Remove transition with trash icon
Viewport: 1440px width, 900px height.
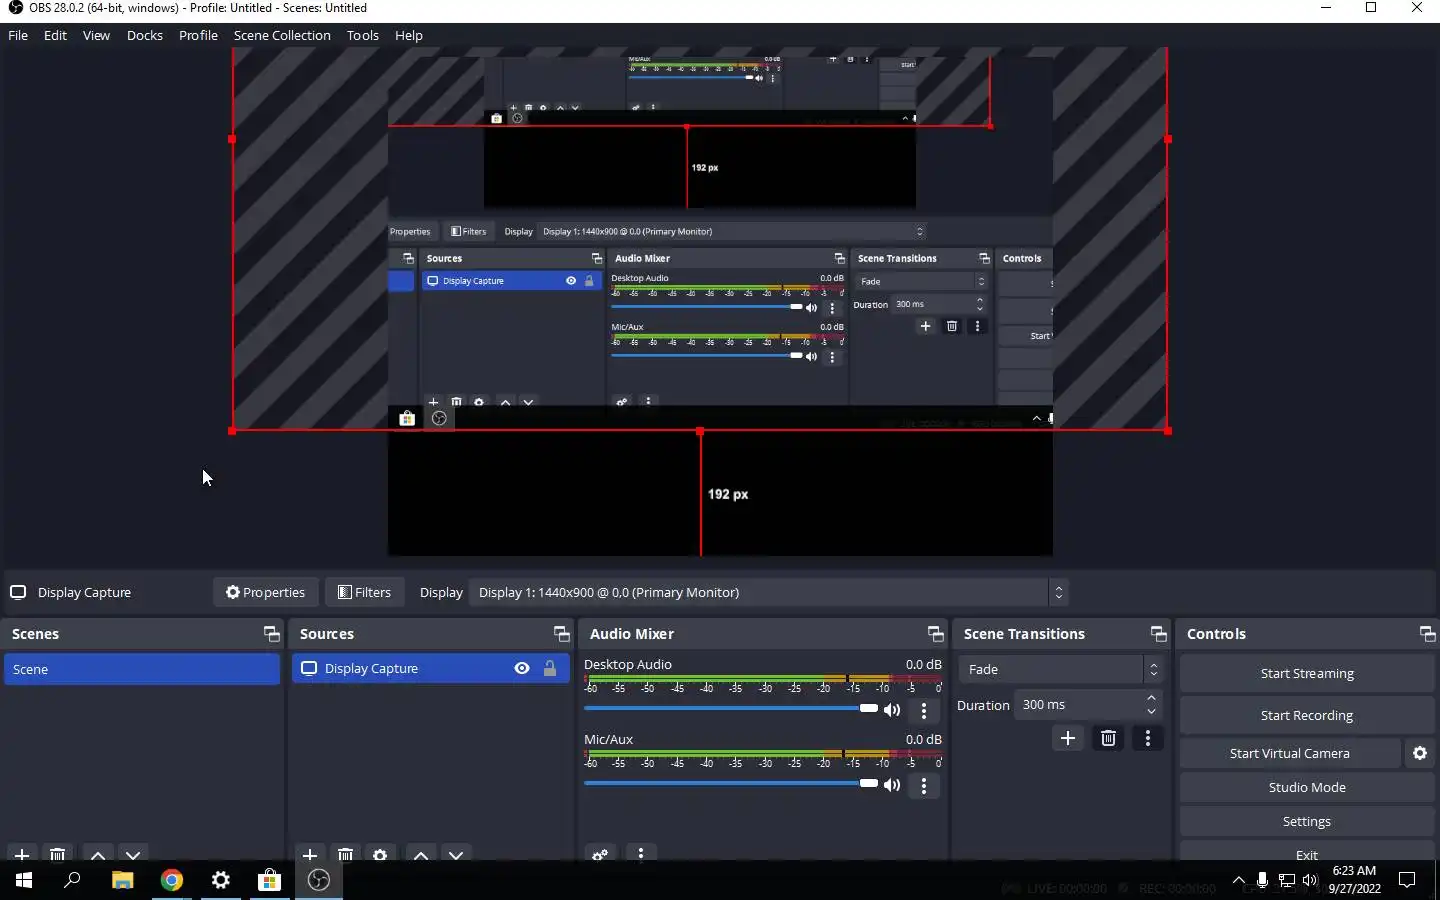coord(1108,738)
